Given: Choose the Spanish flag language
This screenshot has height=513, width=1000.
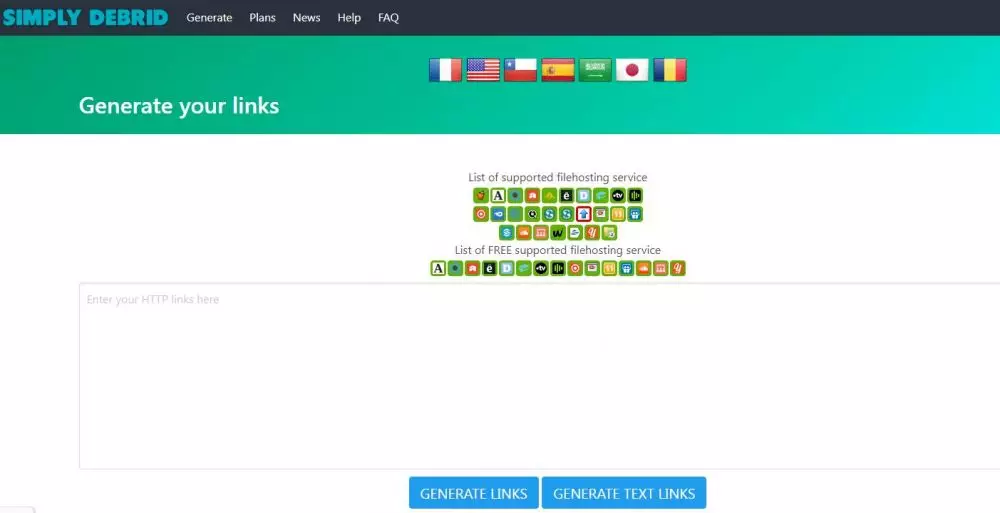Looking at the screenshot, I should [558, 70].
